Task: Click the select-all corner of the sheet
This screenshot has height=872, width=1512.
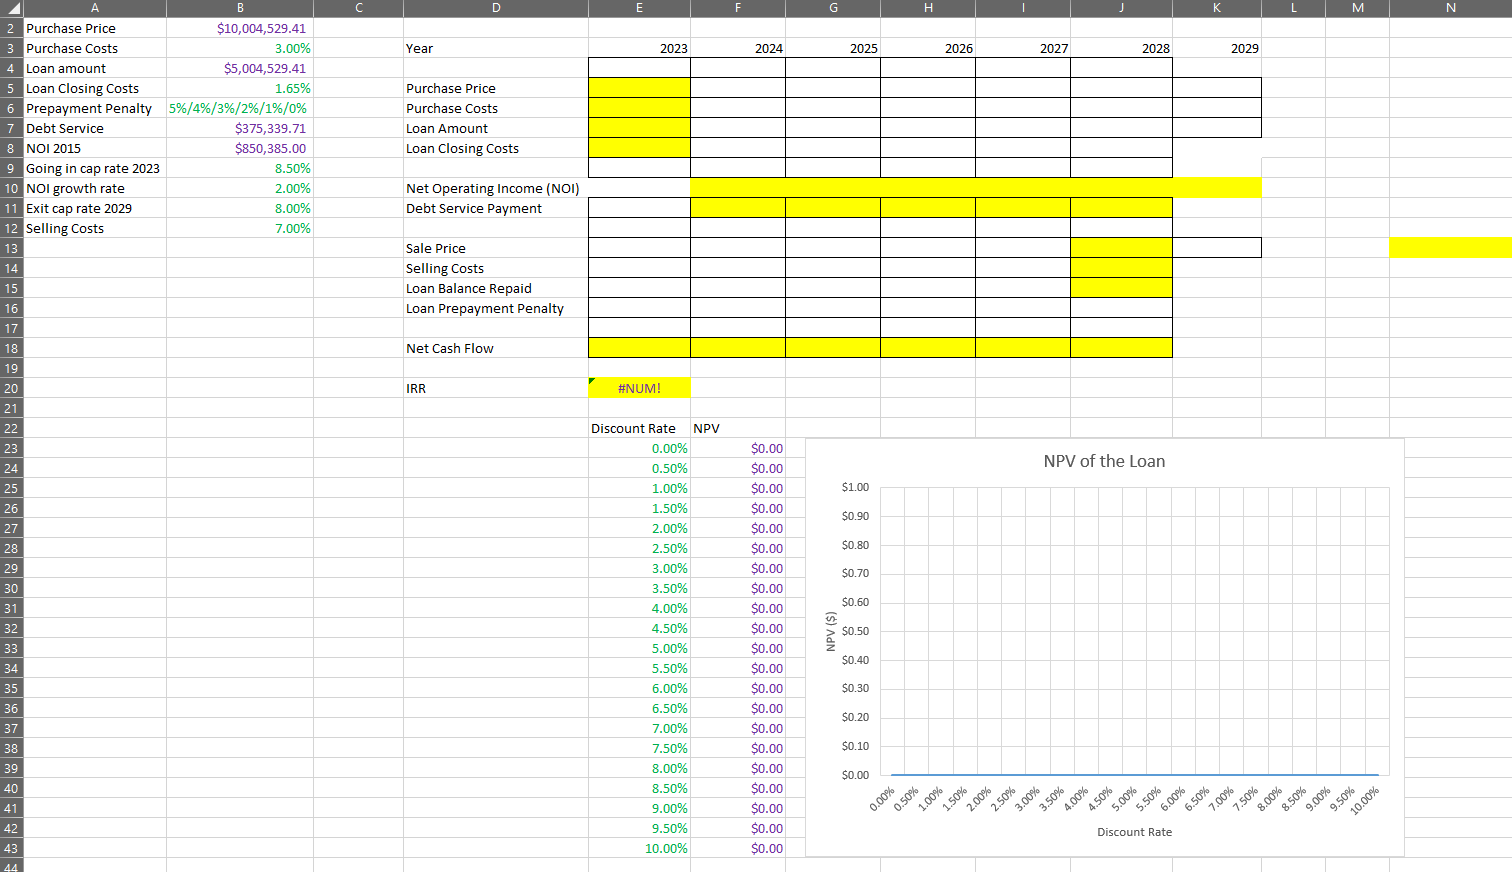Action: pyautogui.click(x=11, y=8)
